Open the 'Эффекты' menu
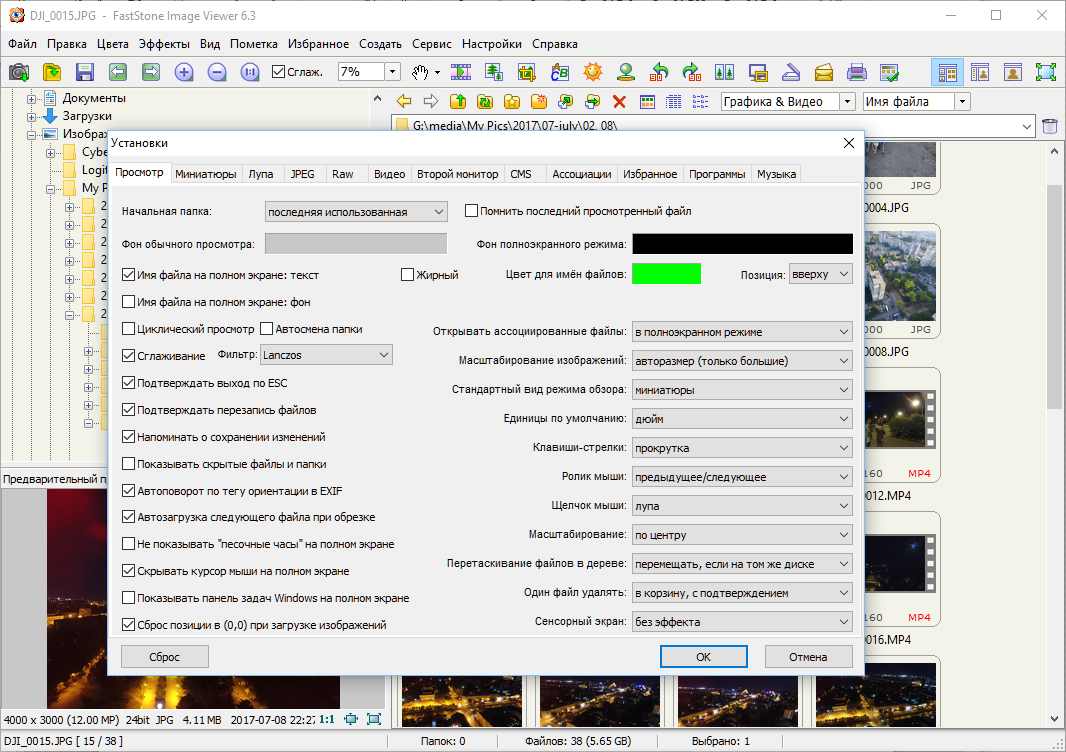This screenshot has width=1066, height=752. pyautogui.click(x=164, y=44)
